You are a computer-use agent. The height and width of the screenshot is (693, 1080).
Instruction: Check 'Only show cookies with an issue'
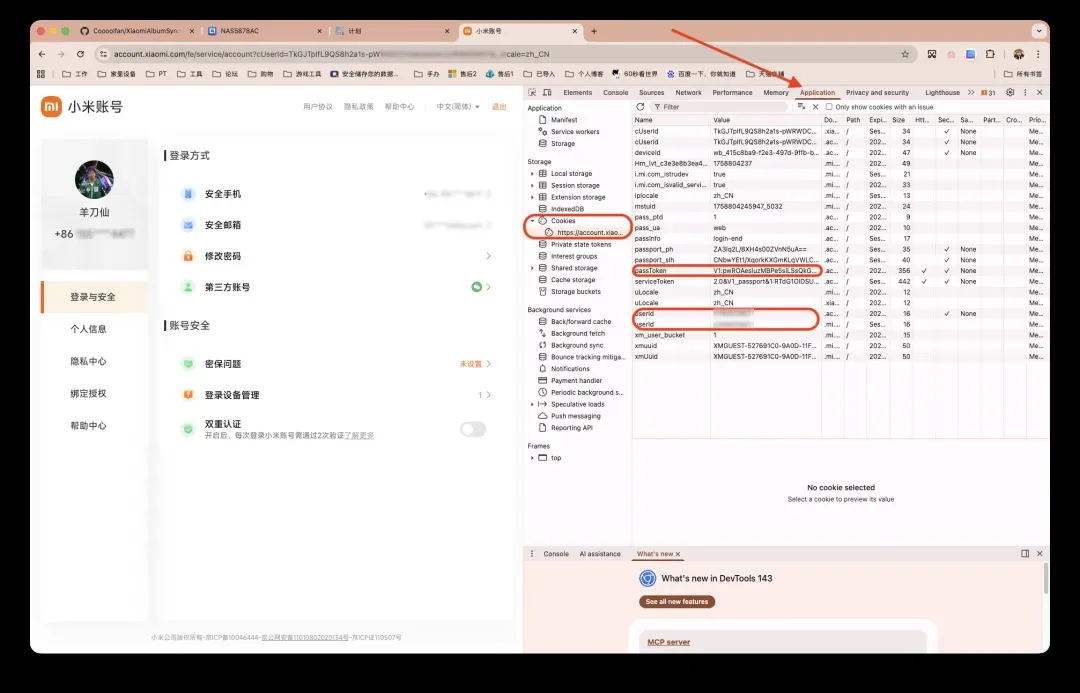pos(829,107)
